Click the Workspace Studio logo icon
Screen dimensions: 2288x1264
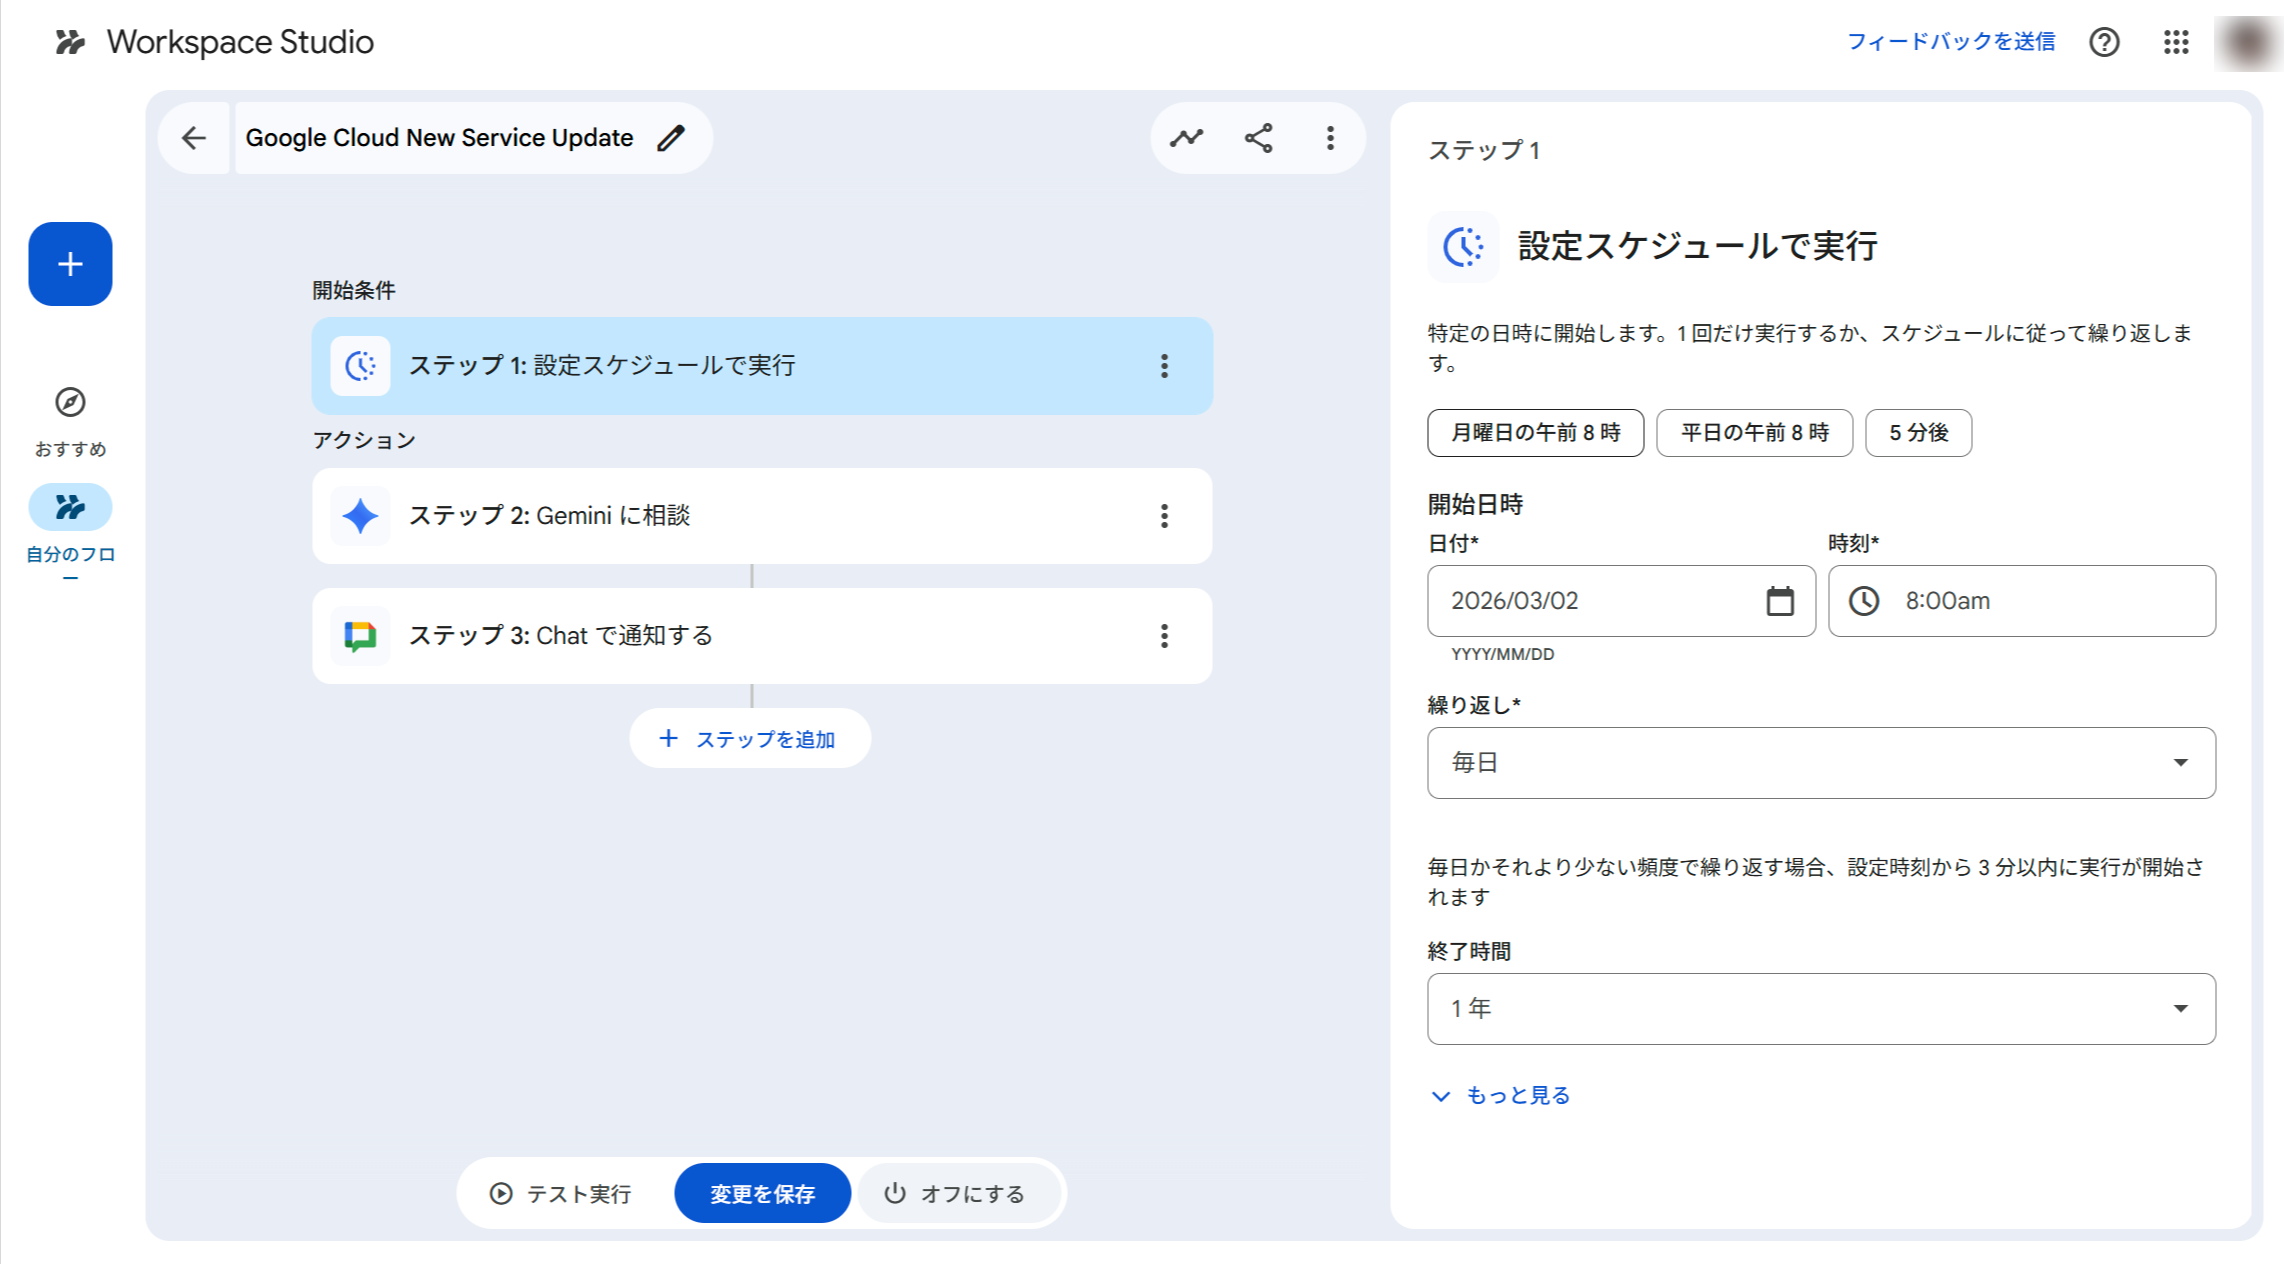point(69,42)
